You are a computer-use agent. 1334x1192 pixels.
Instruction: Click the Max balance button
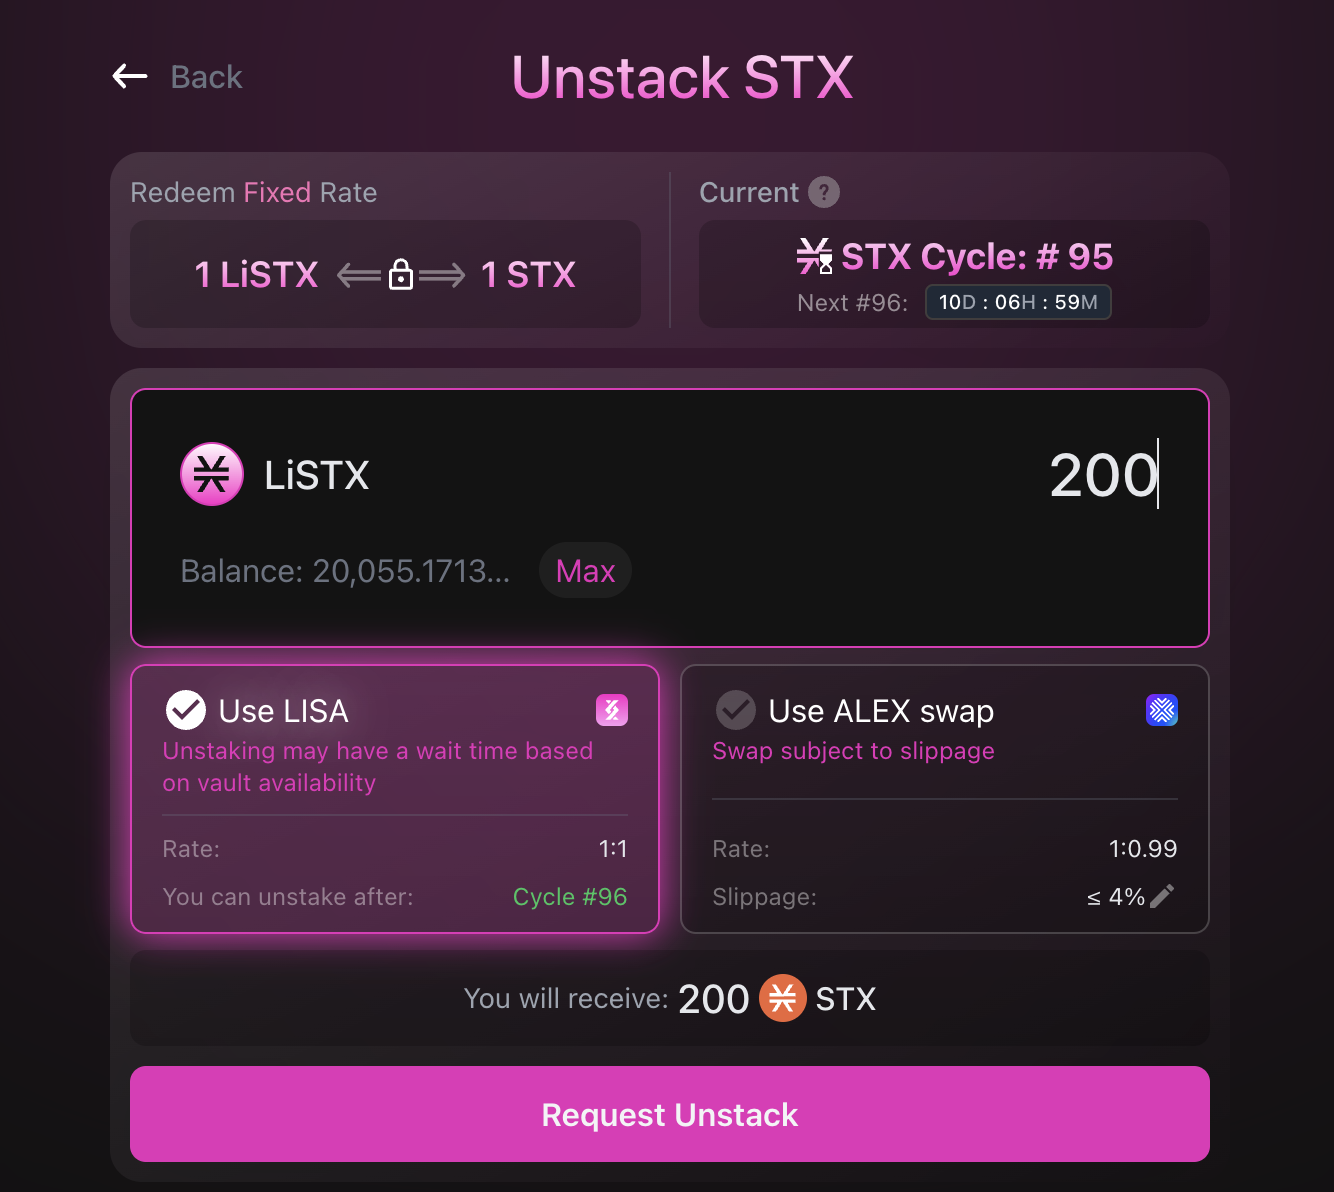(x=585, y=571)
